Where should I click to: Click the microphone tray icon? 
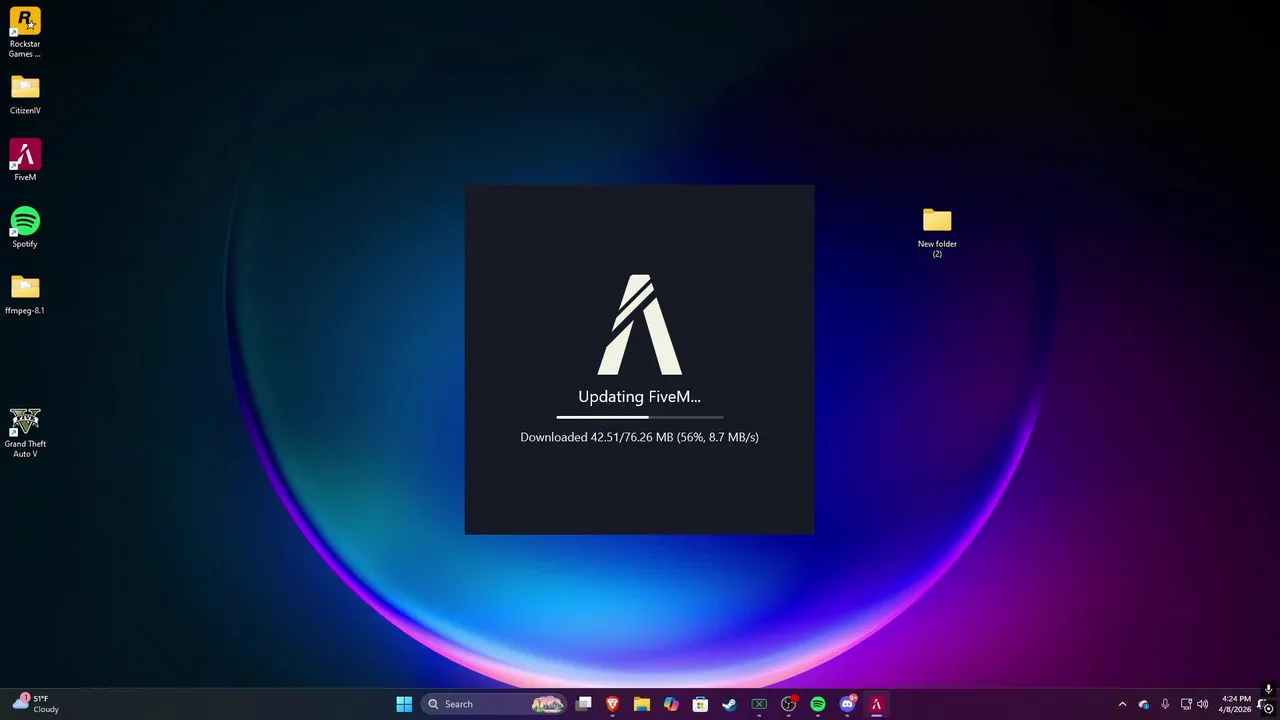point(1165,704)
